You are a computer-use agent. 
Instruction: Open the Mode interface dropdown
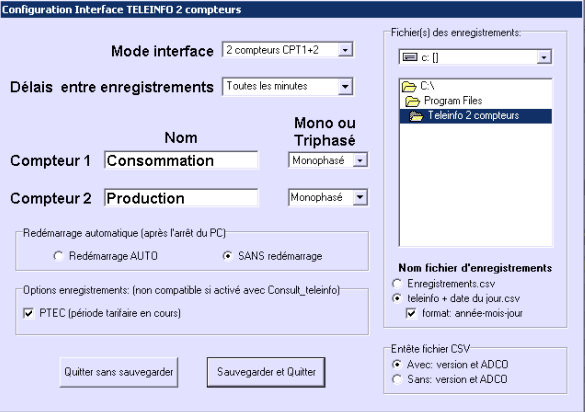pyautogui.click(x=345, y=50)
